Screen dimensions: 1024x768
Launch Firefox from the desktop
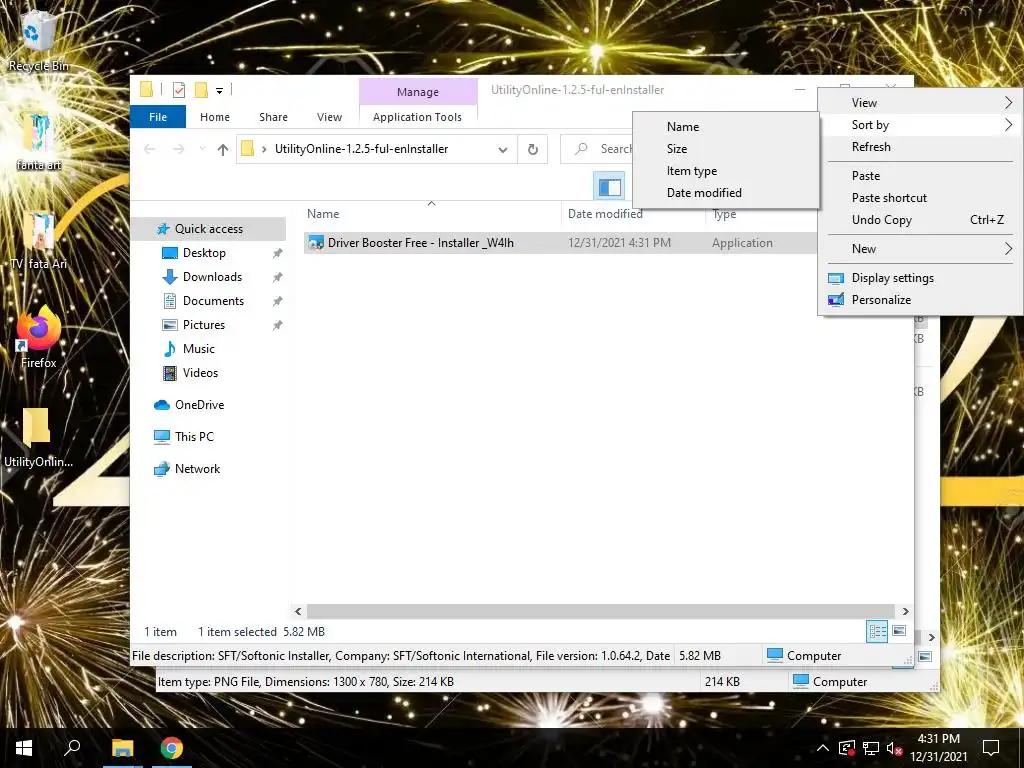coord(38,338)
